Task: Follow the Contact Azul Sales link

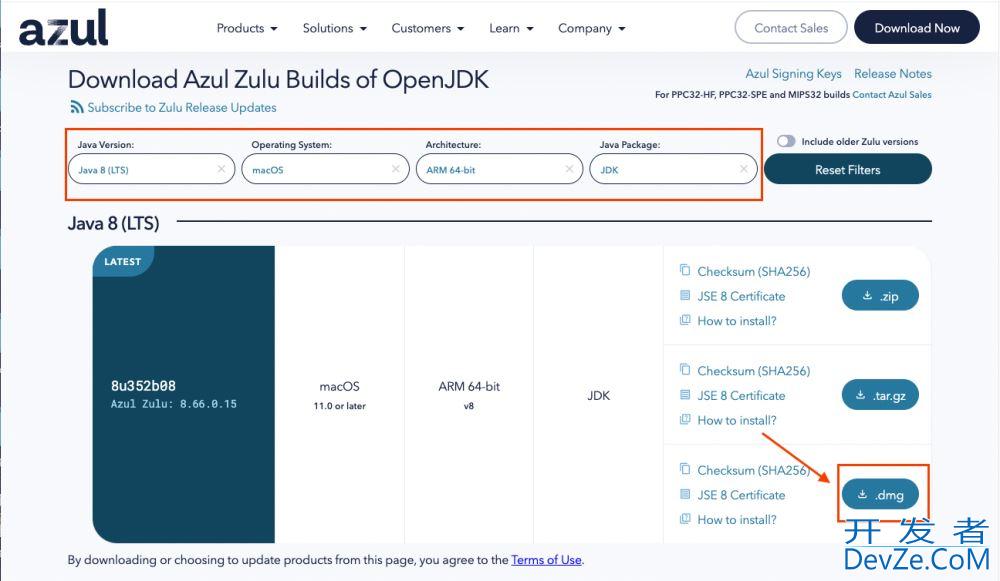Action: [892, 94]
